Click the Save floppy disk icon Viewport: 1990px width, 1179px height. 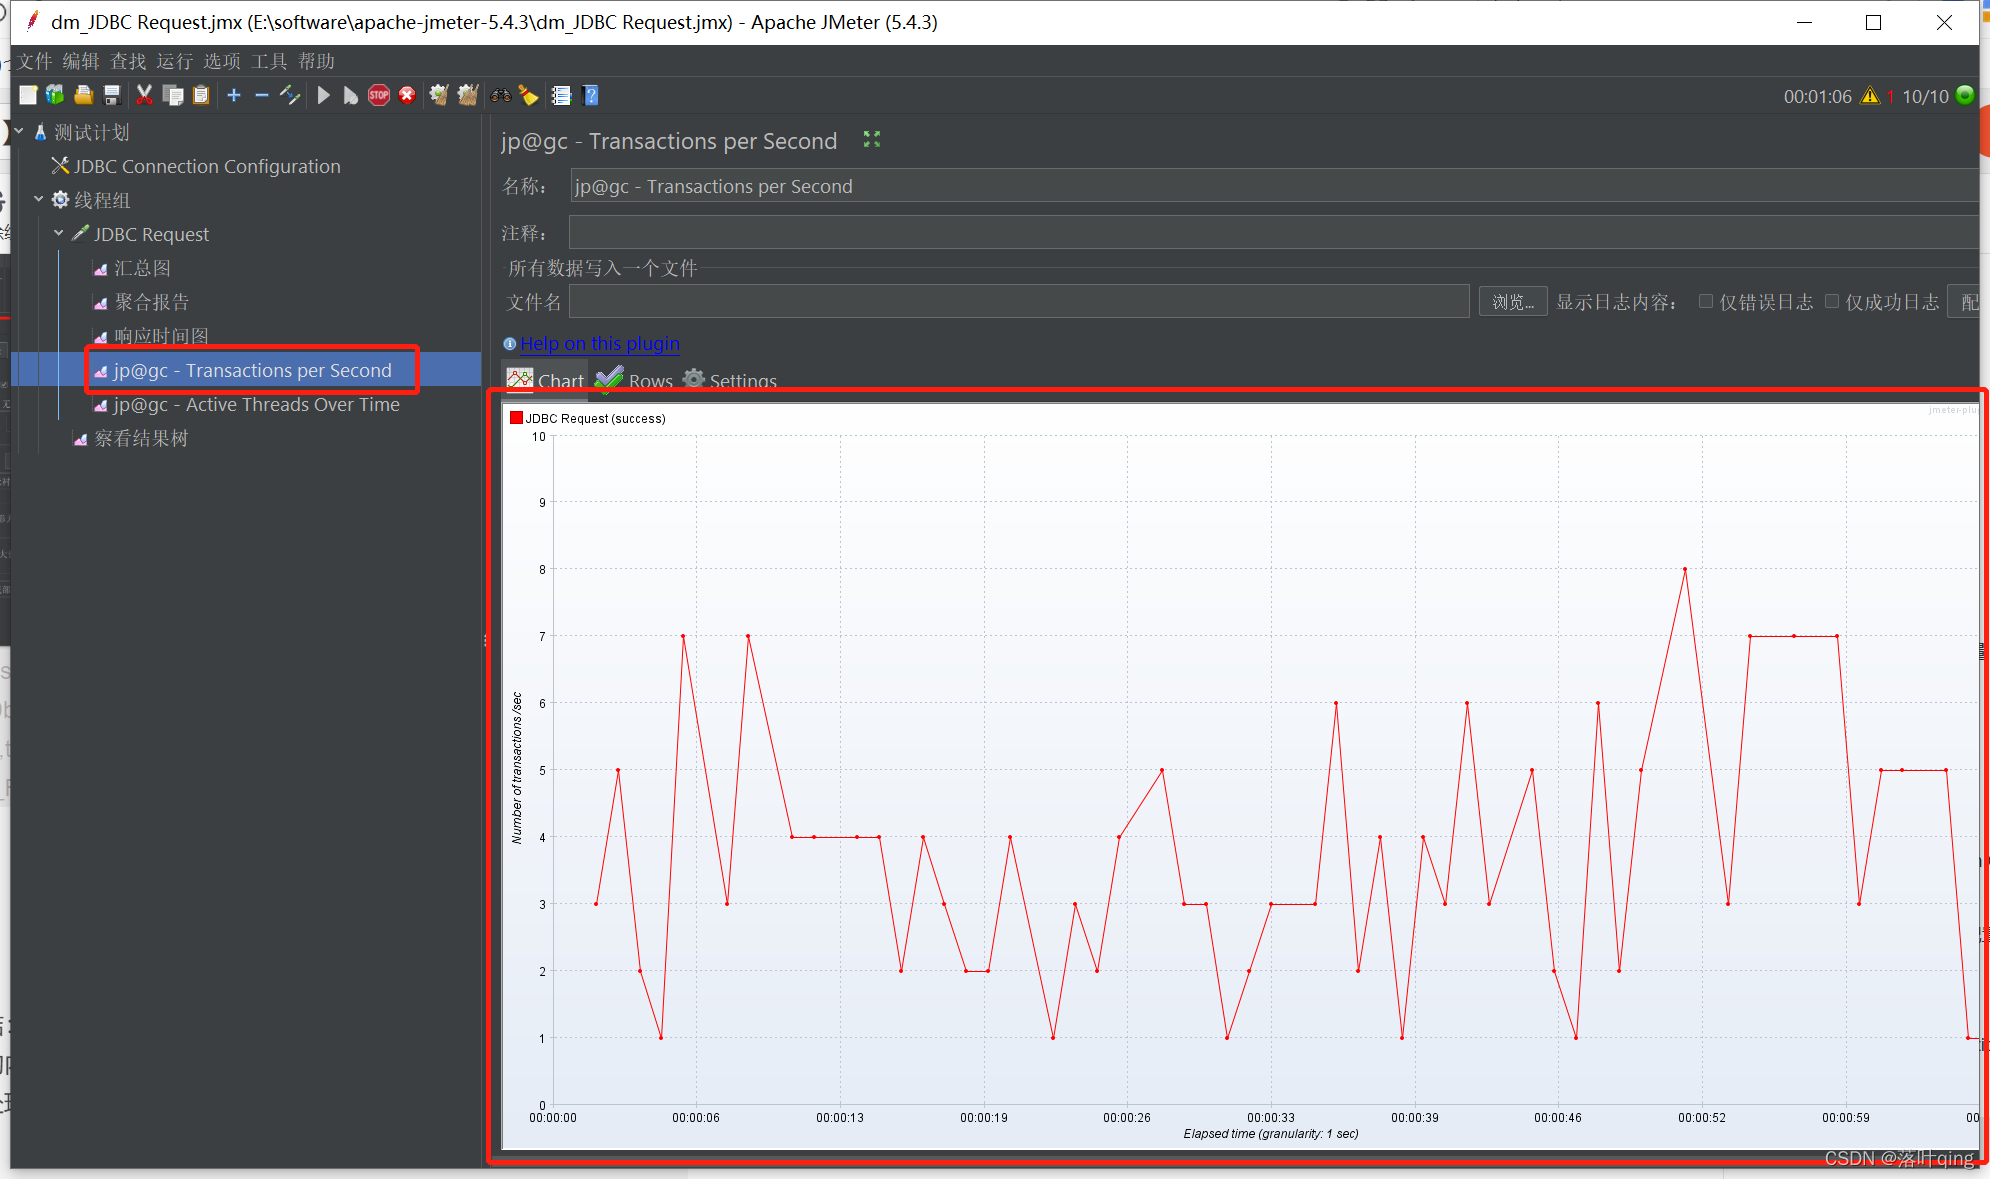click(x=112, y=96)
